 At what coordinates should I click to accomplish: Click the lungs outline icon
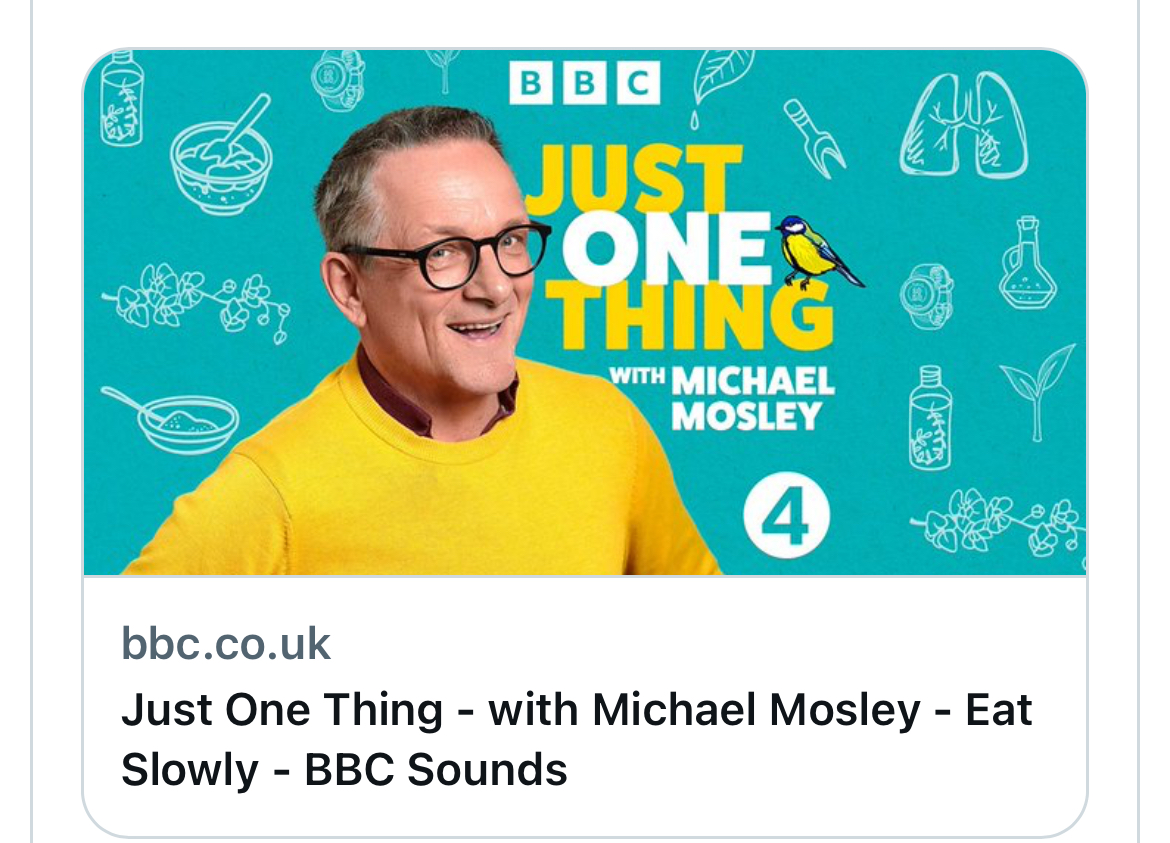click(x=963, y=125)
